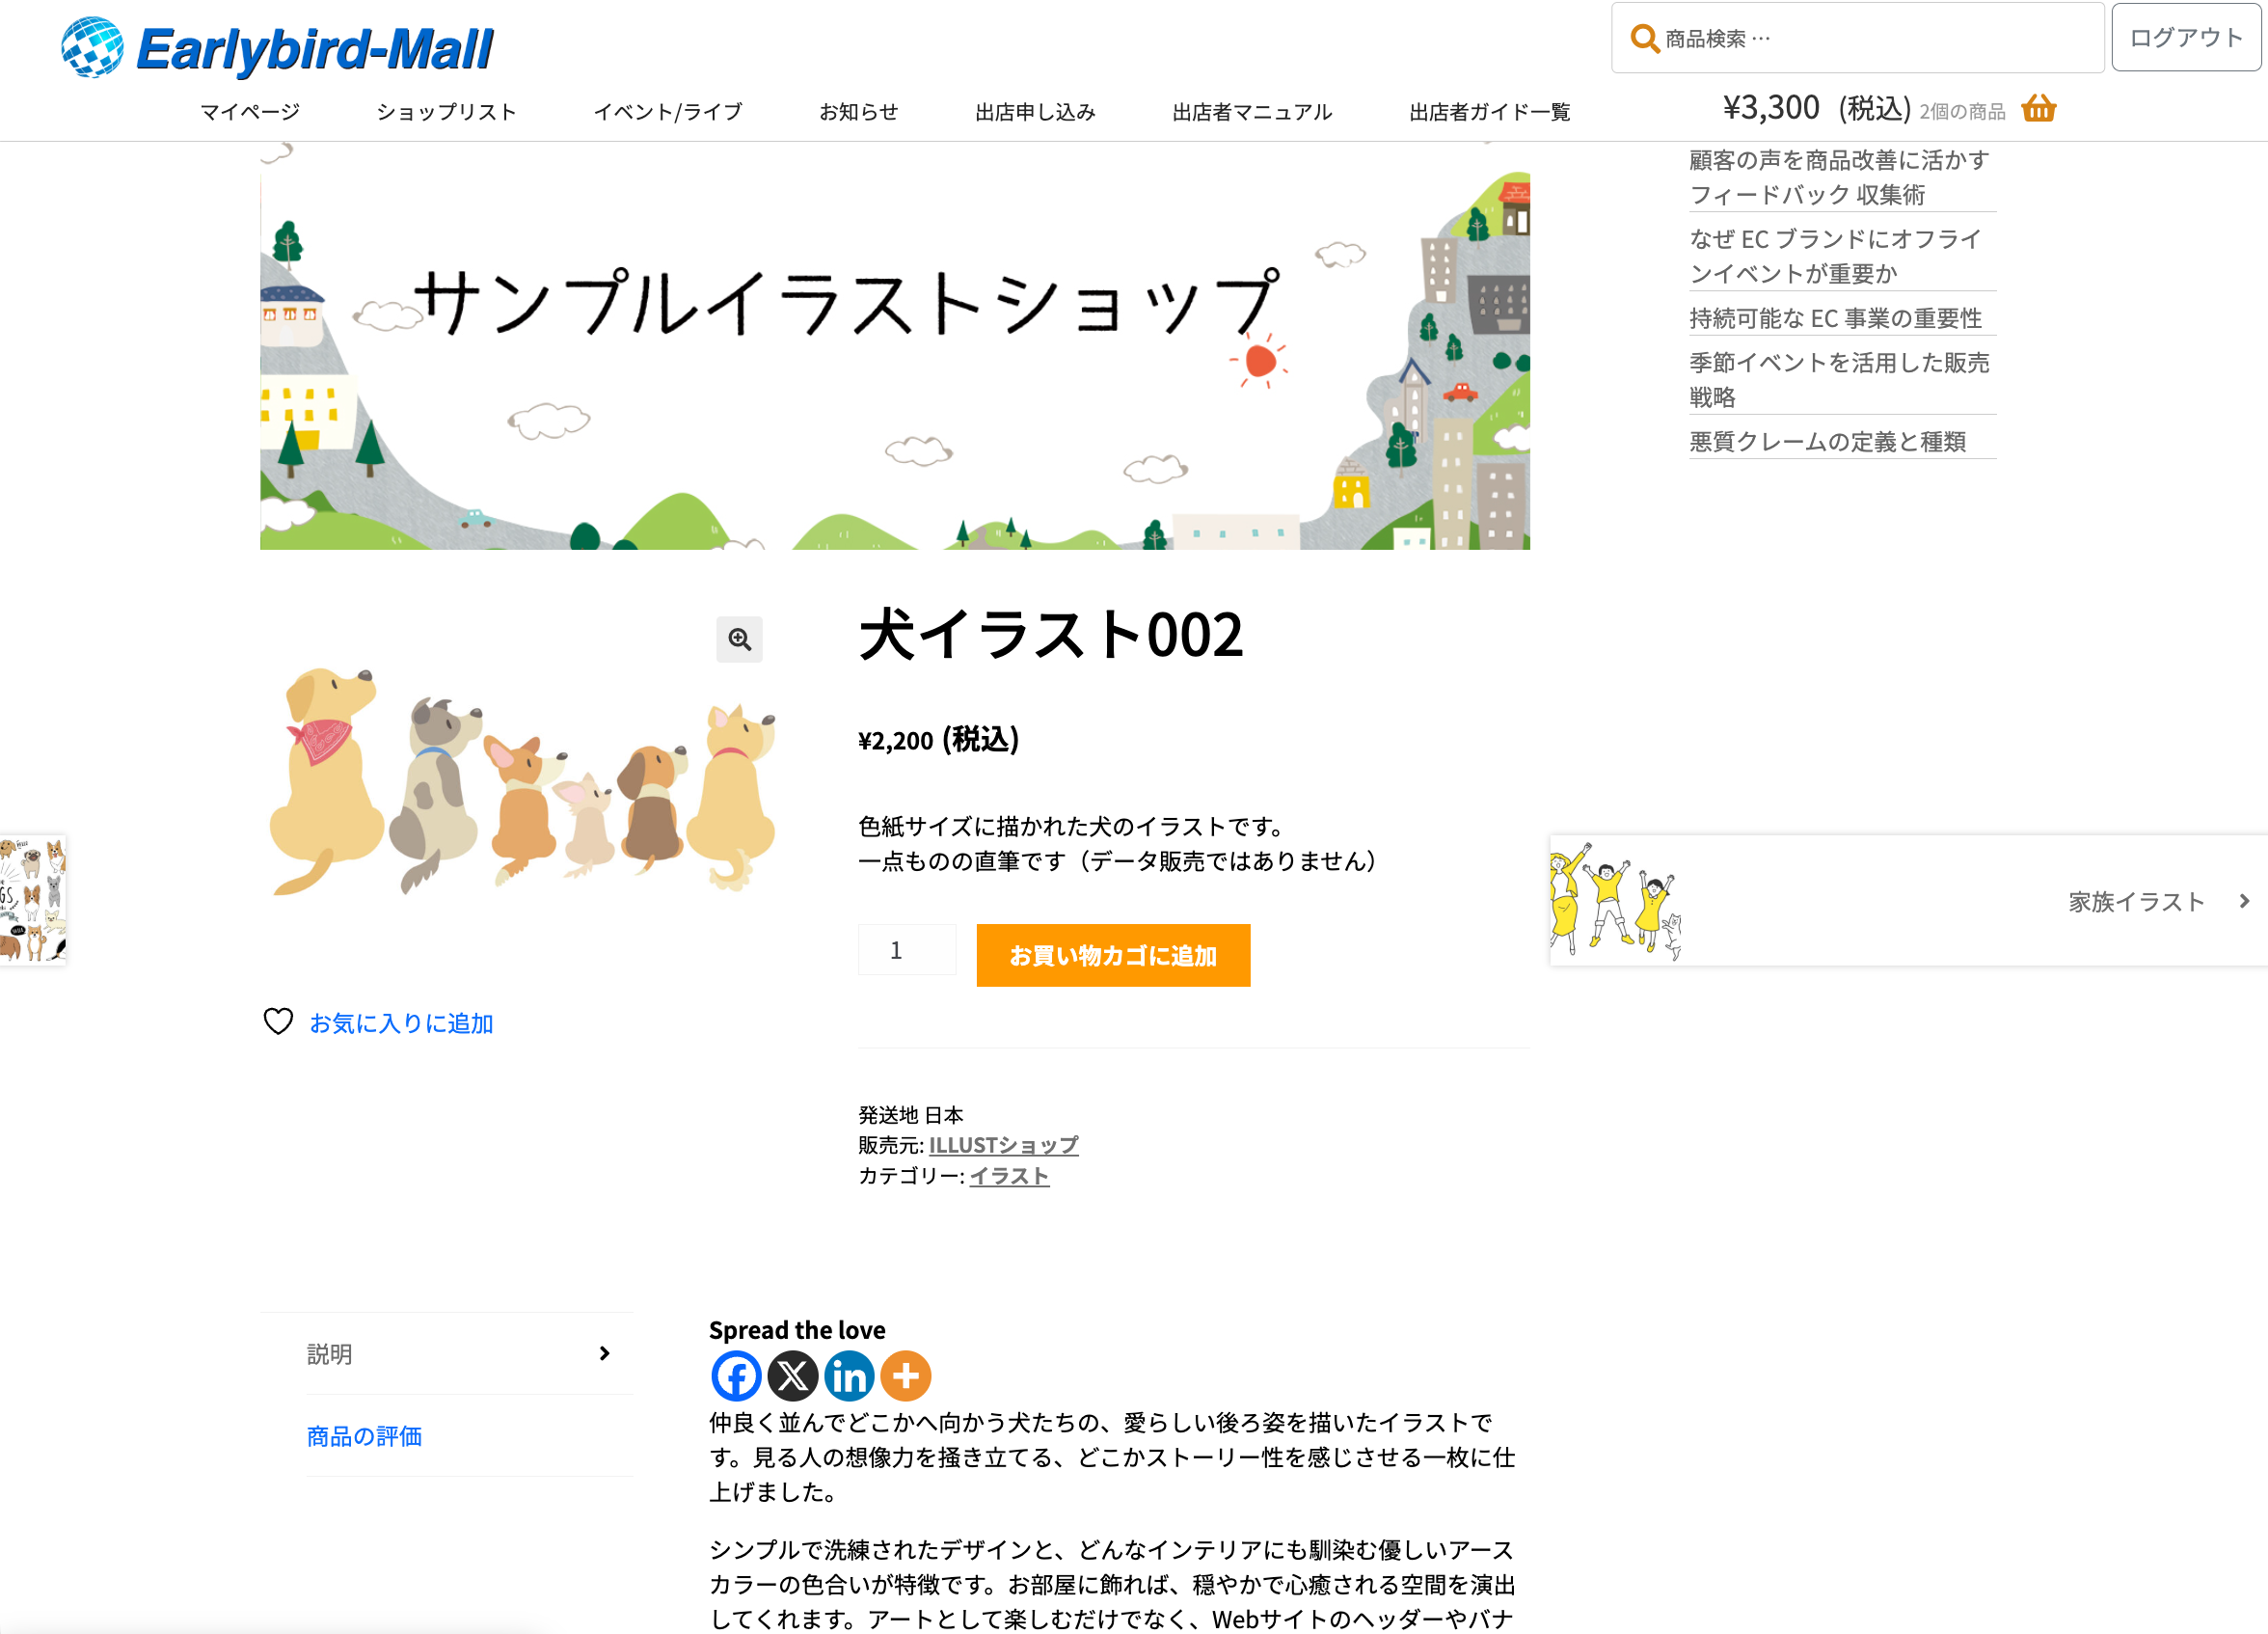The height and width of the screenshot is (1634, 2268).
Task: Expand the 説明 tab arrow
Action: pos(604,1353)
